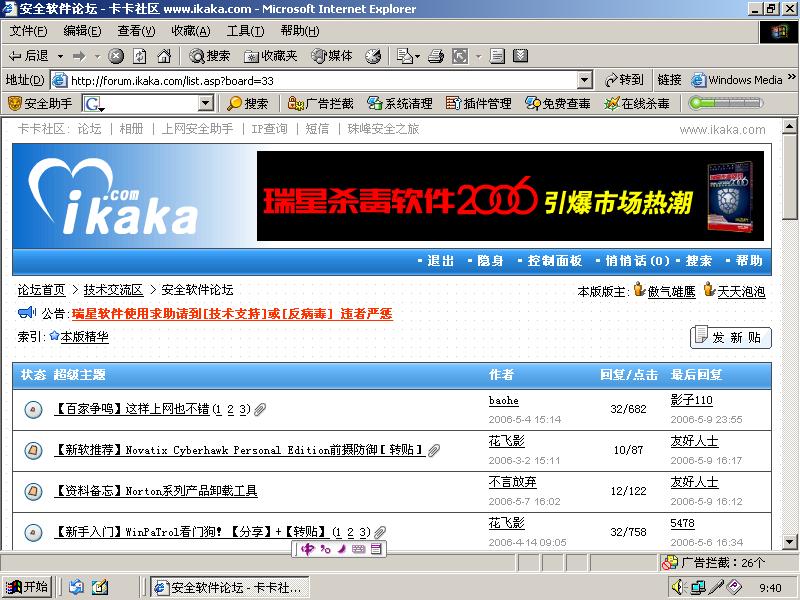Click 技术交流区 breadcrumb link
This screenshot has width=800, height=600.
[x=113, y=290]
